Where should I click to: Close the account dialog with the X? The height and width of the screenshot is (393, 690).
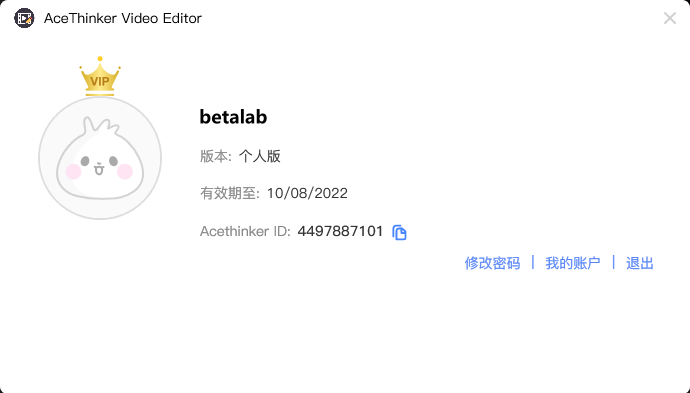click(x=670, y=18)
